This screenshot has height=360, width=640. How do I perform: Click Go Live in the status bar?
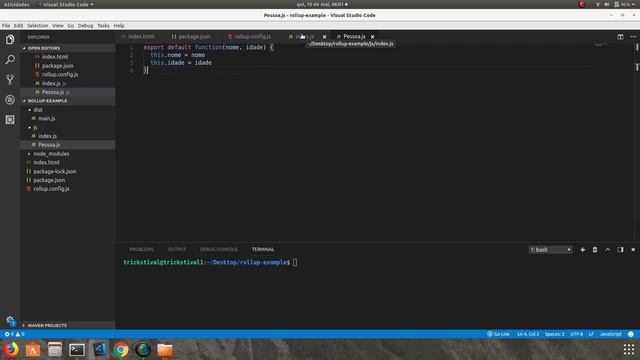click(x=498, y=334)
